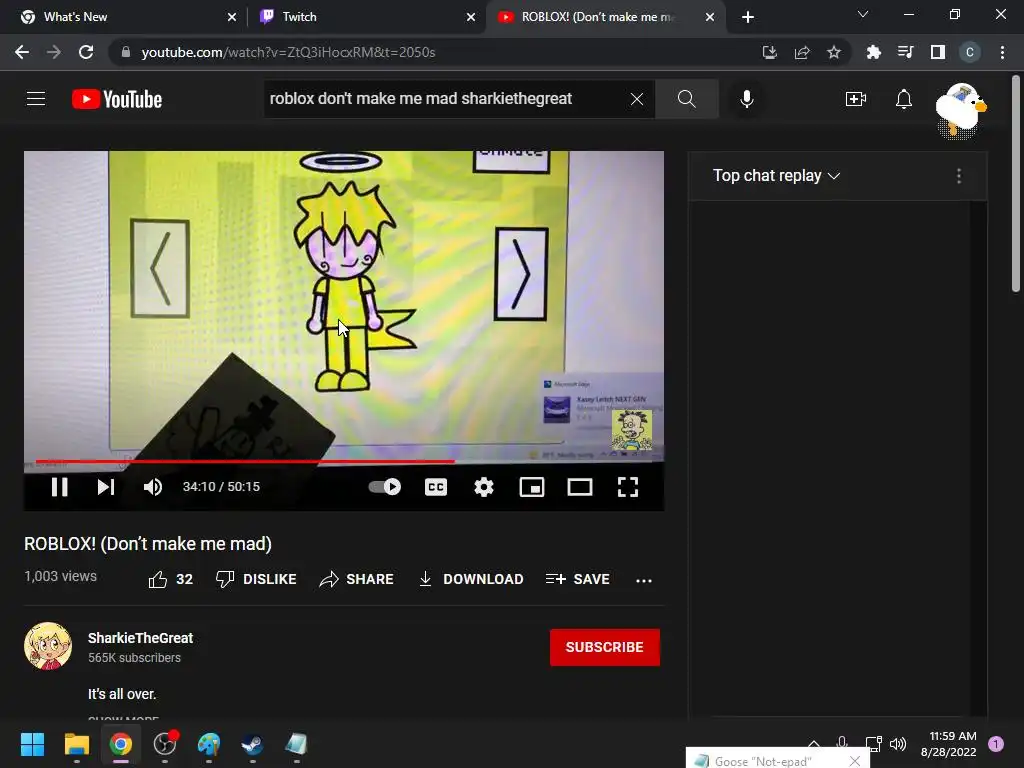Viewport: 1024px width, 768px height.
Task: Open media controls in Chrome toolbar
Action: coord(905,52)
